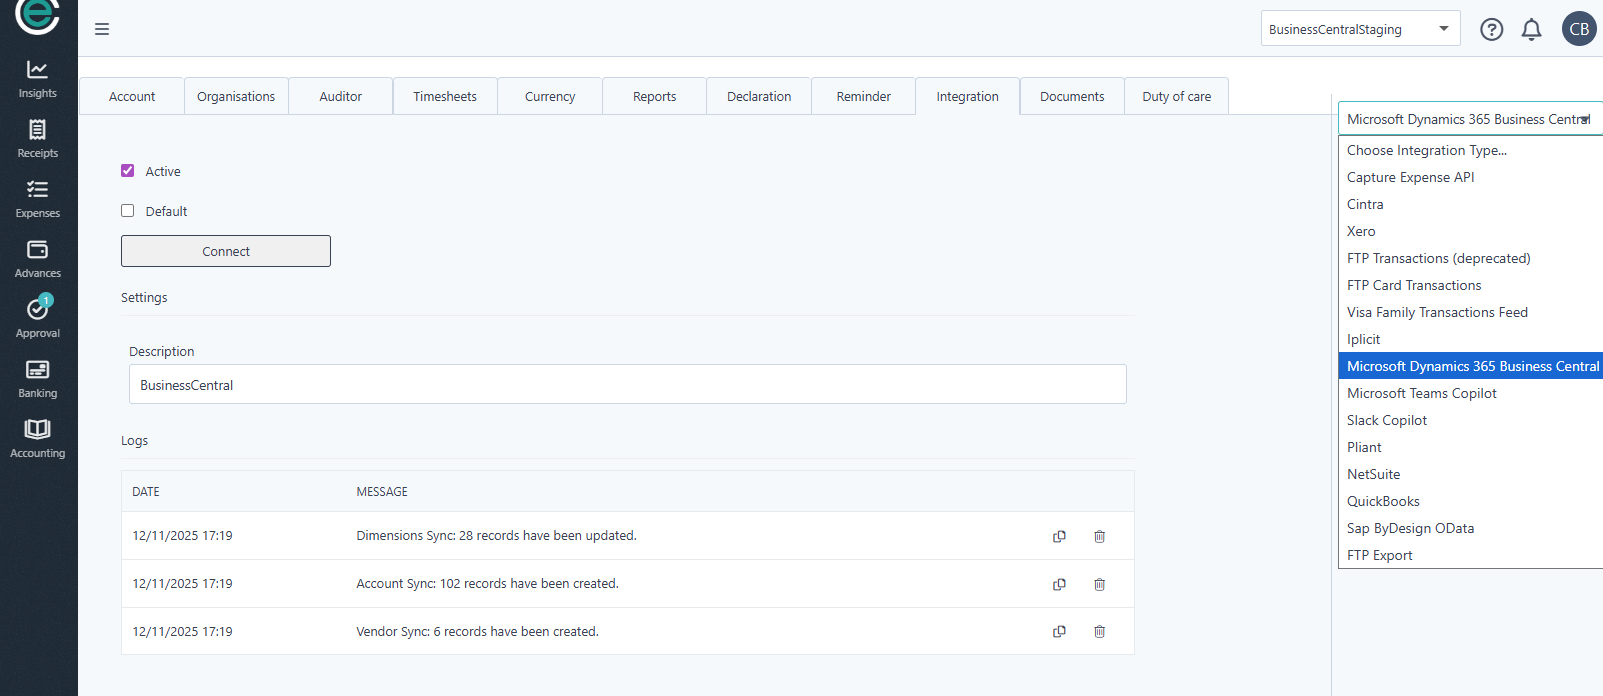Select Capture Expense API option
1603x696 pixels.
point(1470,177)
